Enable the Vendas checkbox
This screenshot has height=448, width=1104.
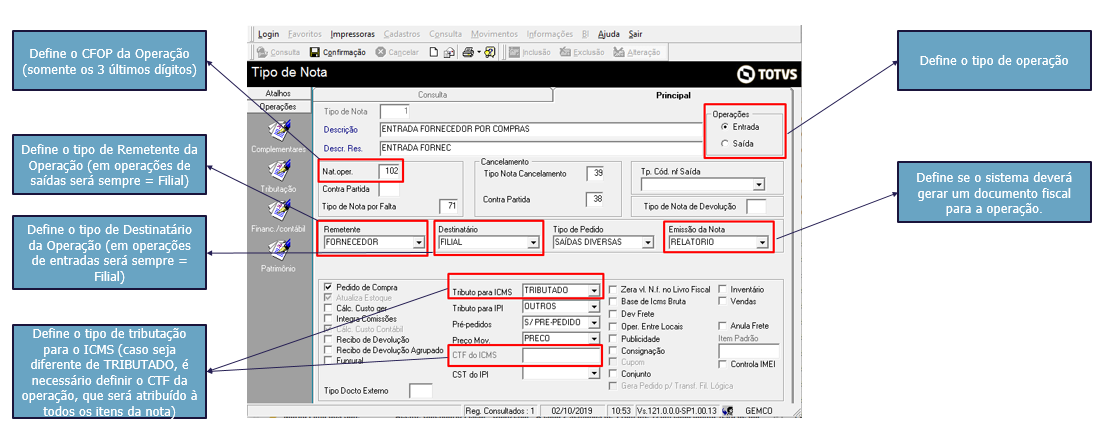pyautogui.click(x=723, y=301)
